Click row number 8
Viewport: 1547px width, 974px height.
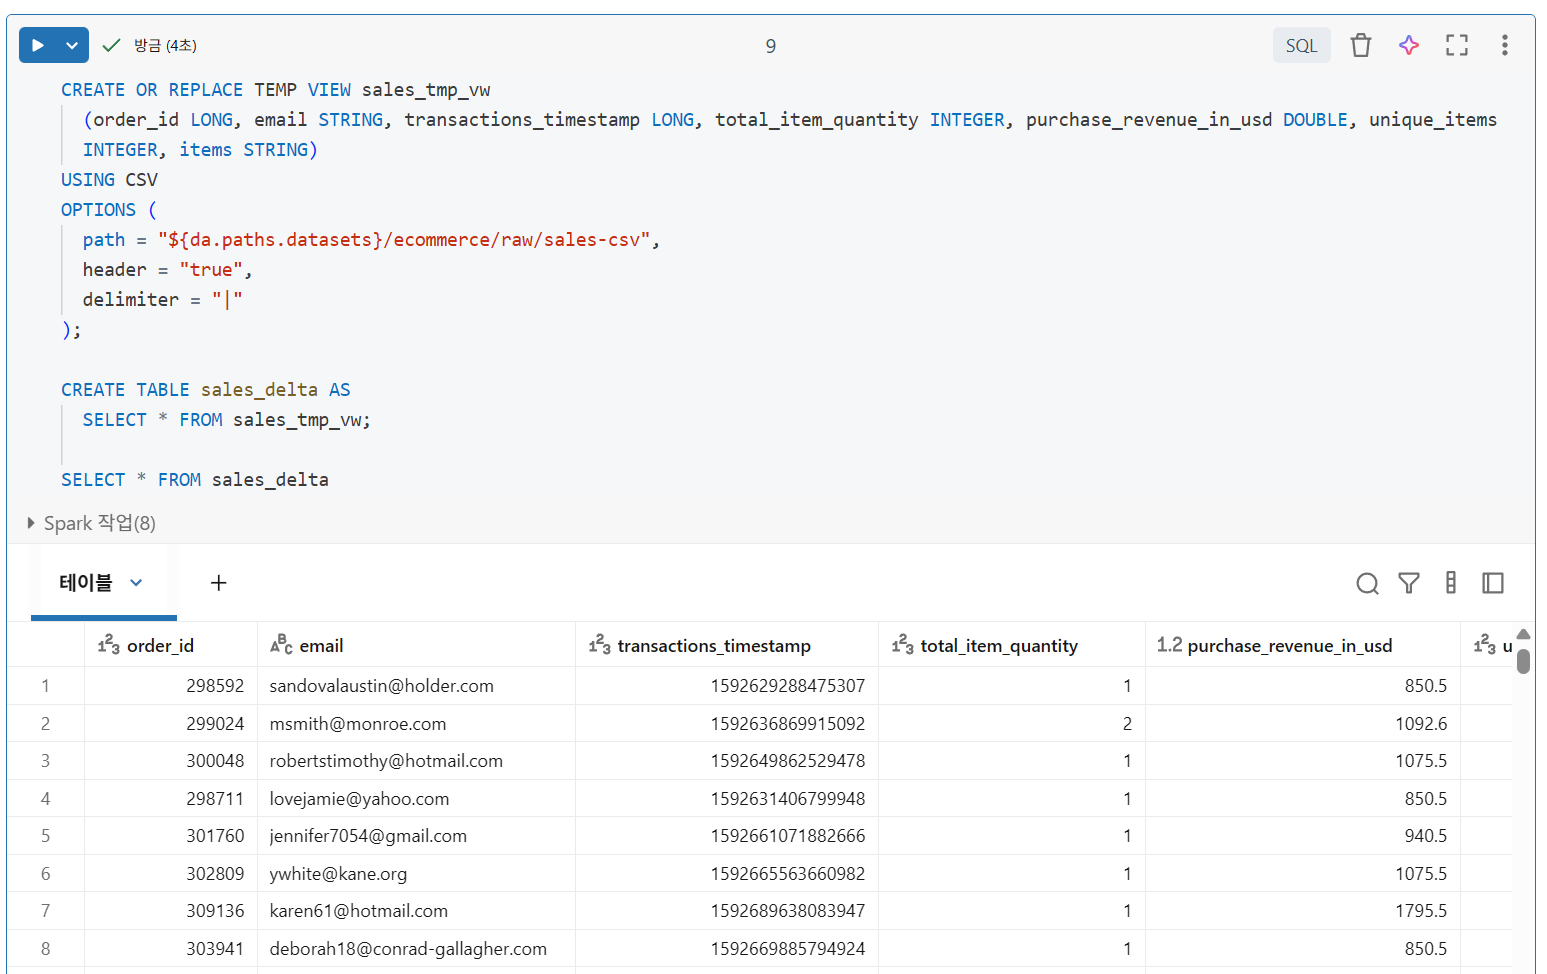(x=45, y=948)
